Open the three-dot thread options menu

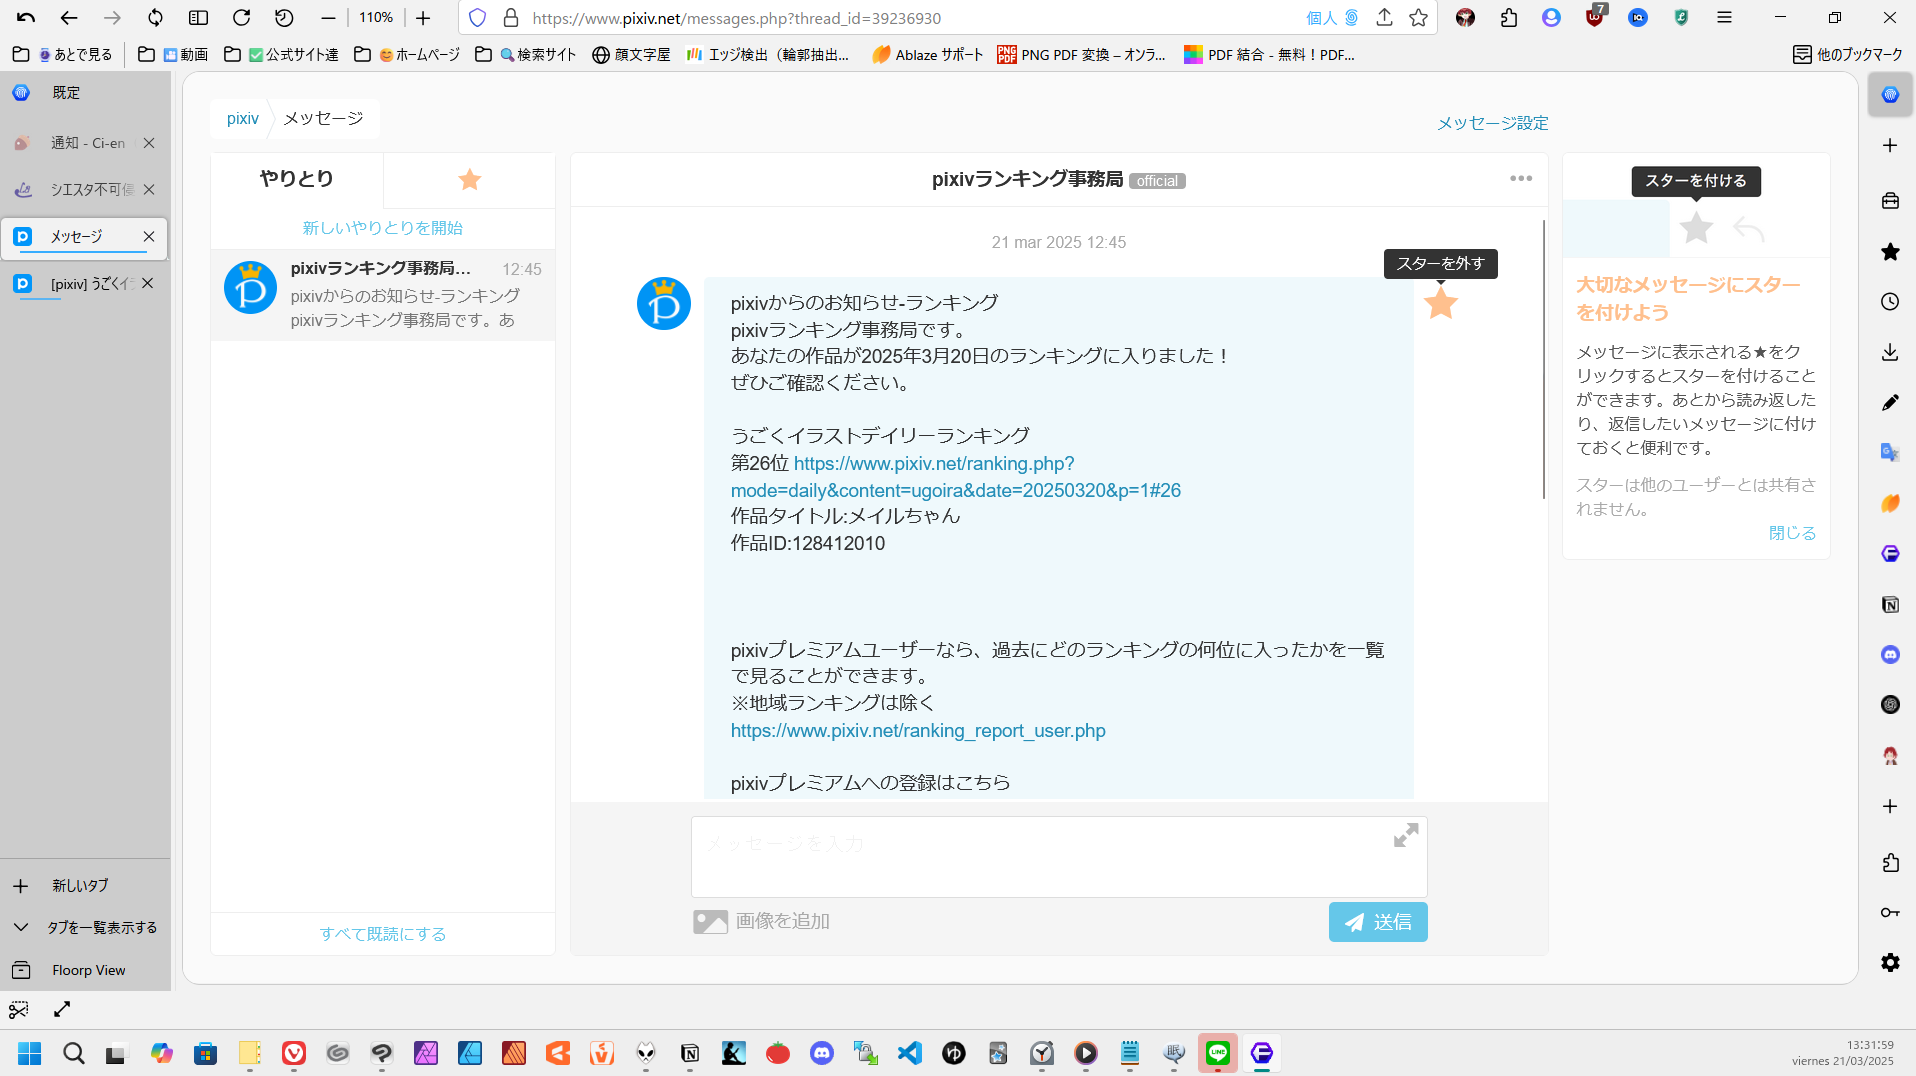[x=1520, y=179]
